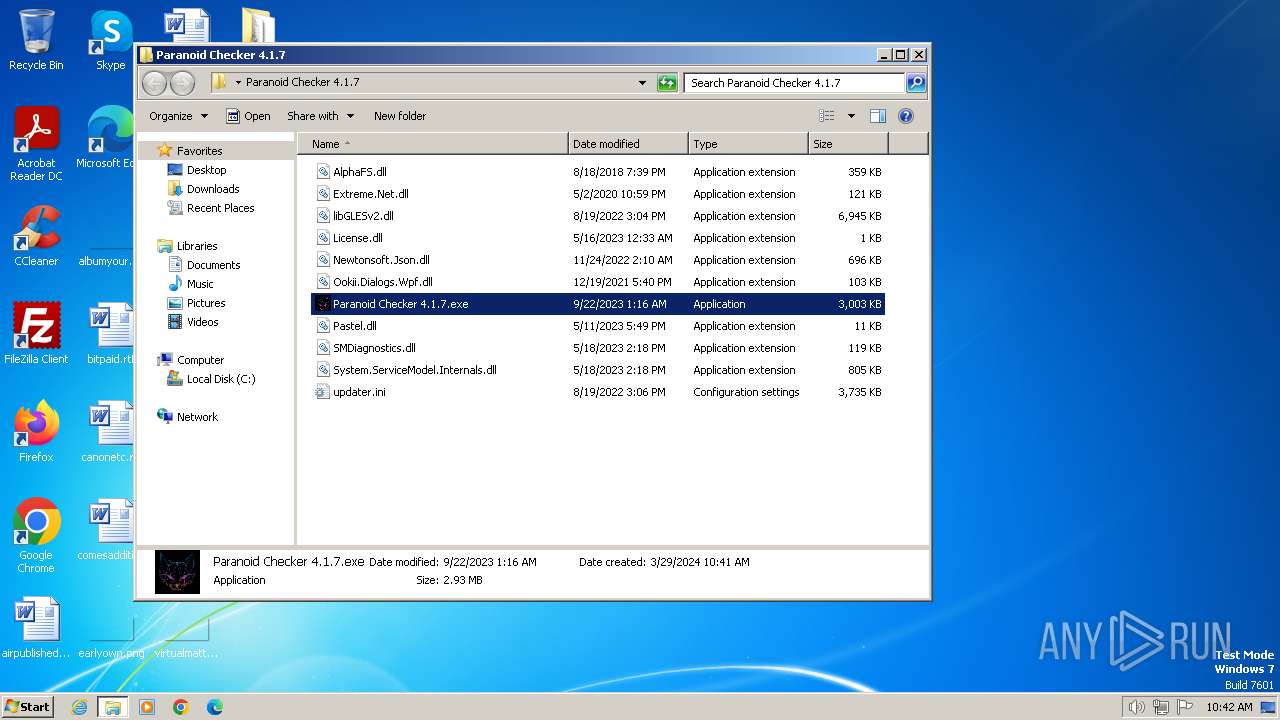Image resolution: width=1280 pixels, height=720 pixels.
Task: Open Desktop in the navigation pane
Action: 206,170
